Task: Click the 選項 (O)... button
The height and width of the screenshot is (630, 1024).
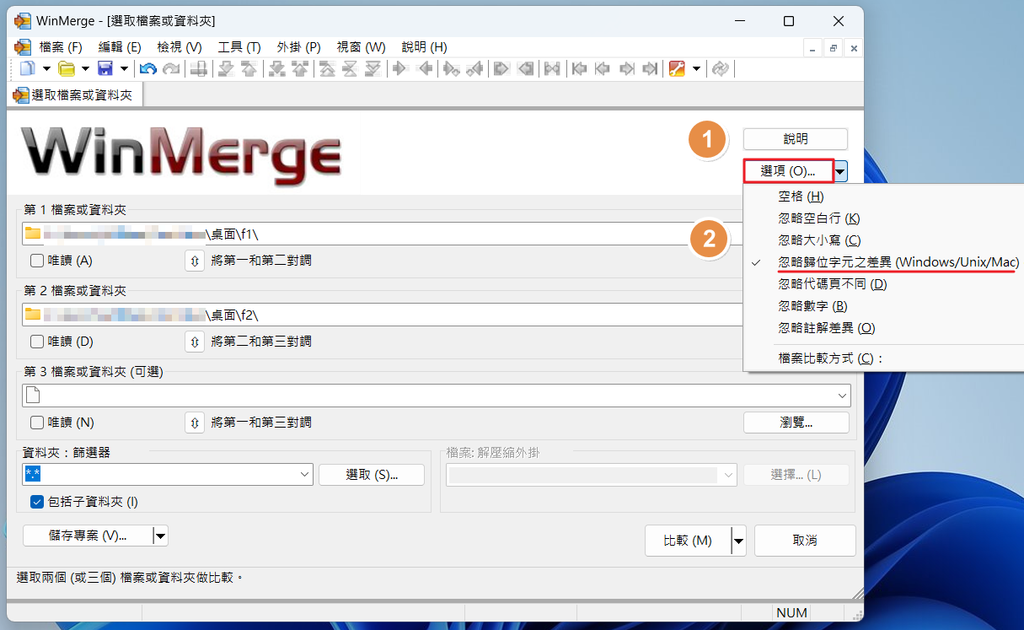Action: [x=788, y=171]
